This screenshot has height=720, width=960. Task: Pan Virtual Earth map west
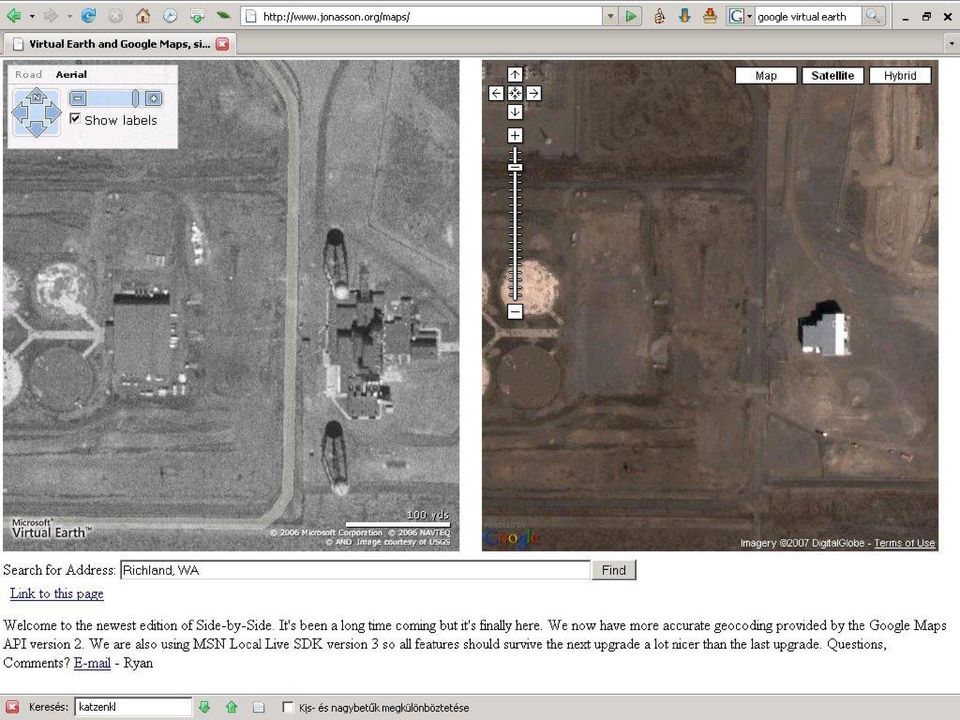20,113
